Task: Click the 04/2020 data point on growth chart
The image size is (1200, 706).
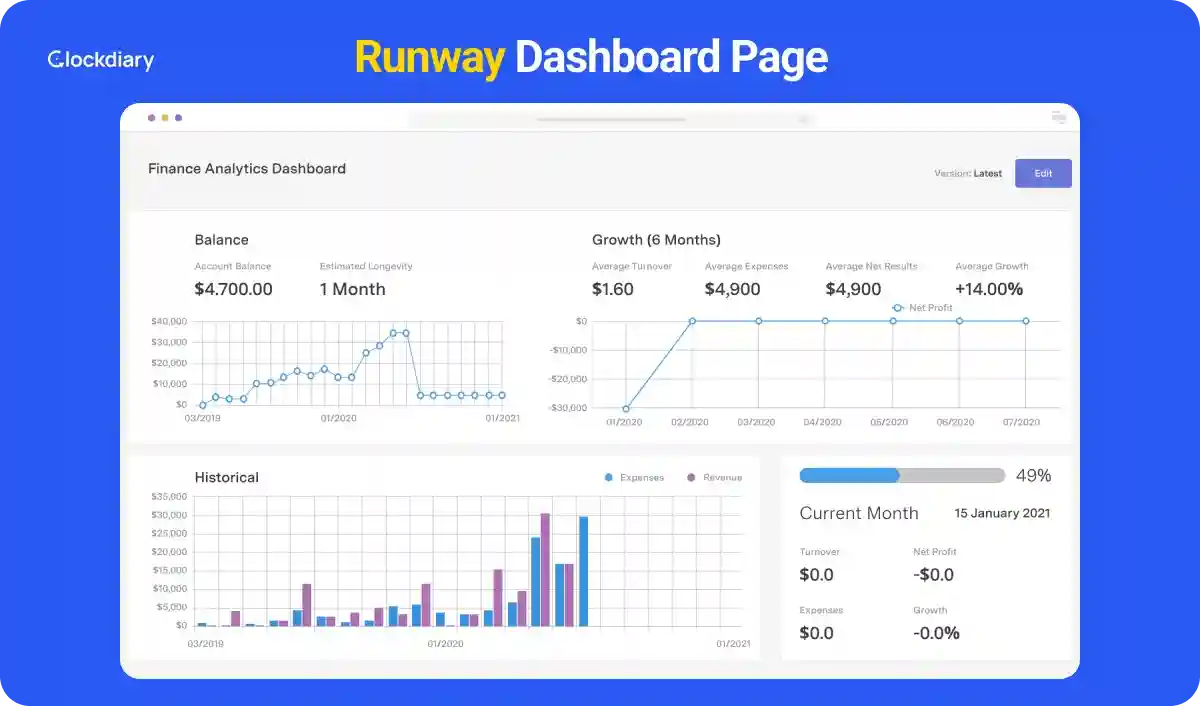Action: (x=825, y=321)
